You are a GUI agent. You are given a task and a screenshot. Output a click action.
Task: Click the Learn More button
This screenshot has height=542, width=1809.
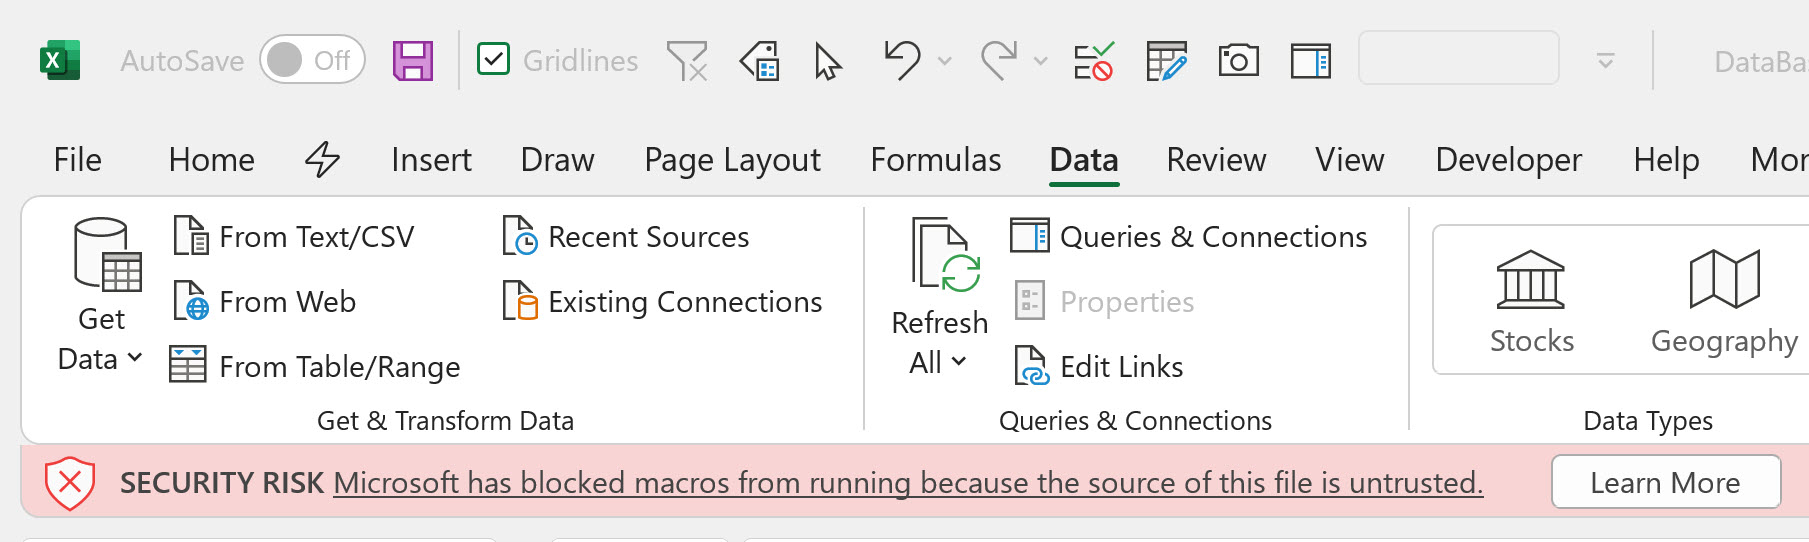1665,483
